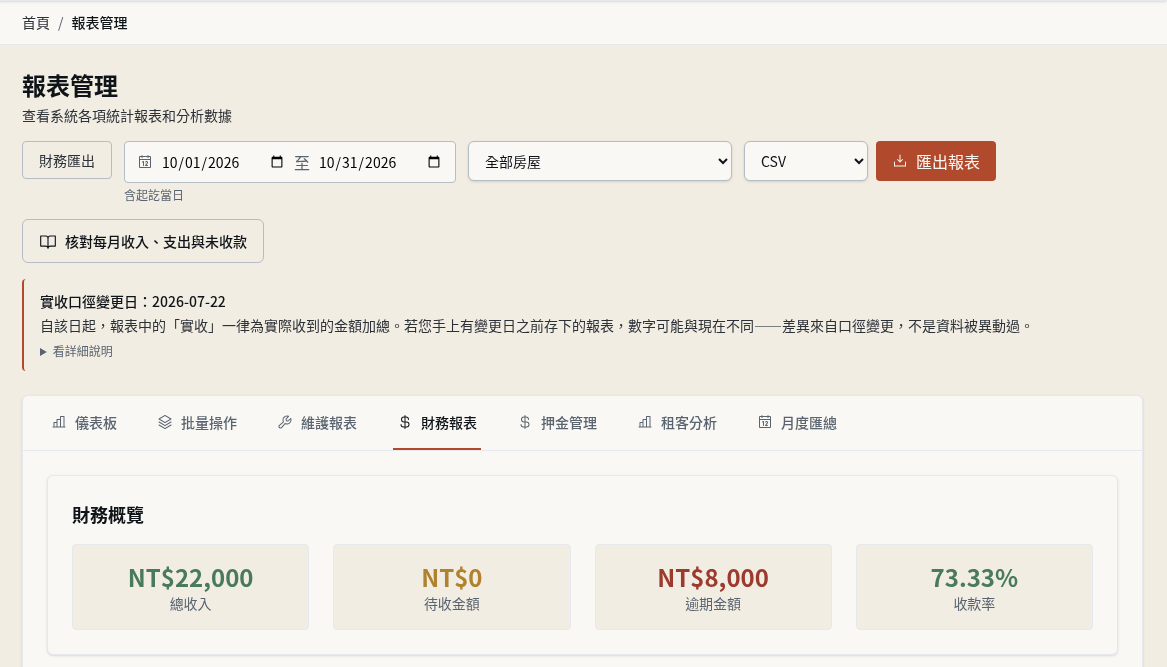Click the 73.33% 收款率 value
Screen dimensions: 1167x667
click(974, 578)
